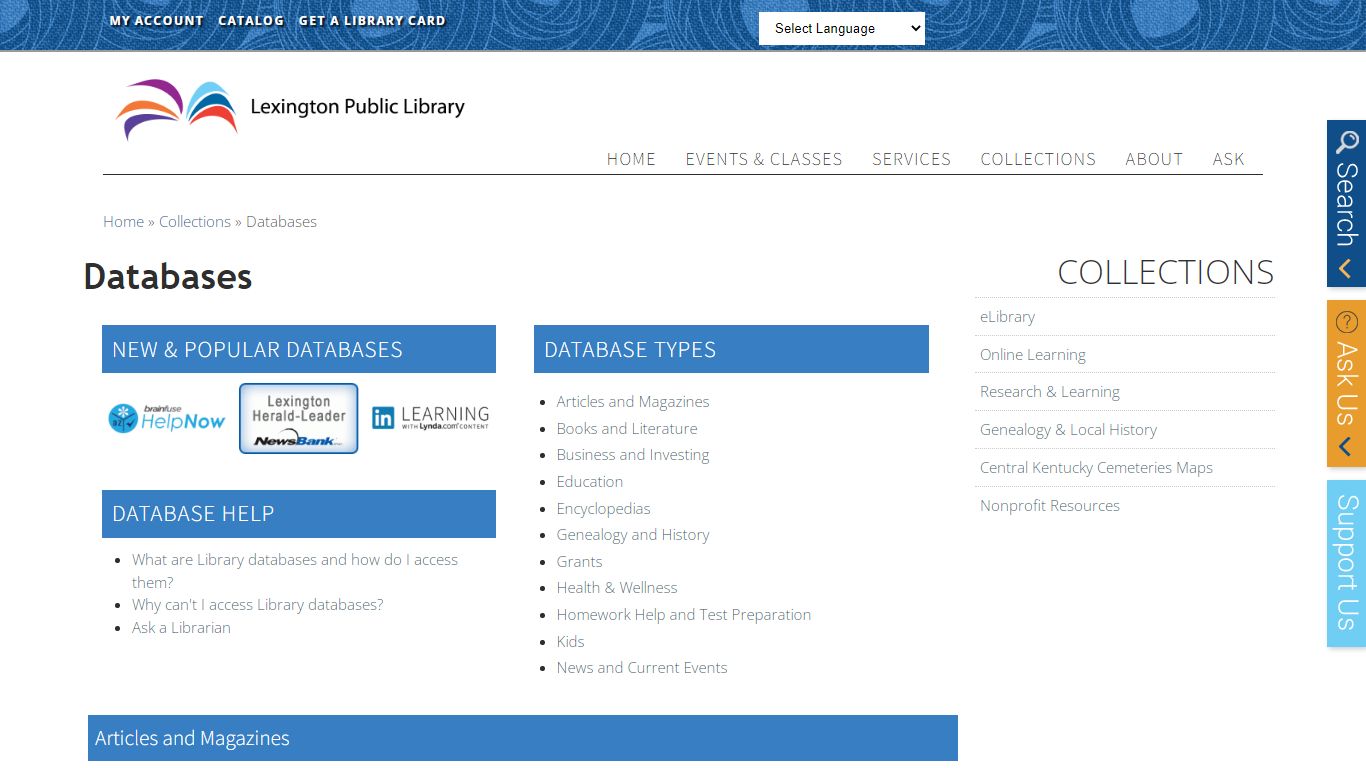Click the Home breadcrumb link
This screenshot has width=1366, height=768.
(123, 222)
